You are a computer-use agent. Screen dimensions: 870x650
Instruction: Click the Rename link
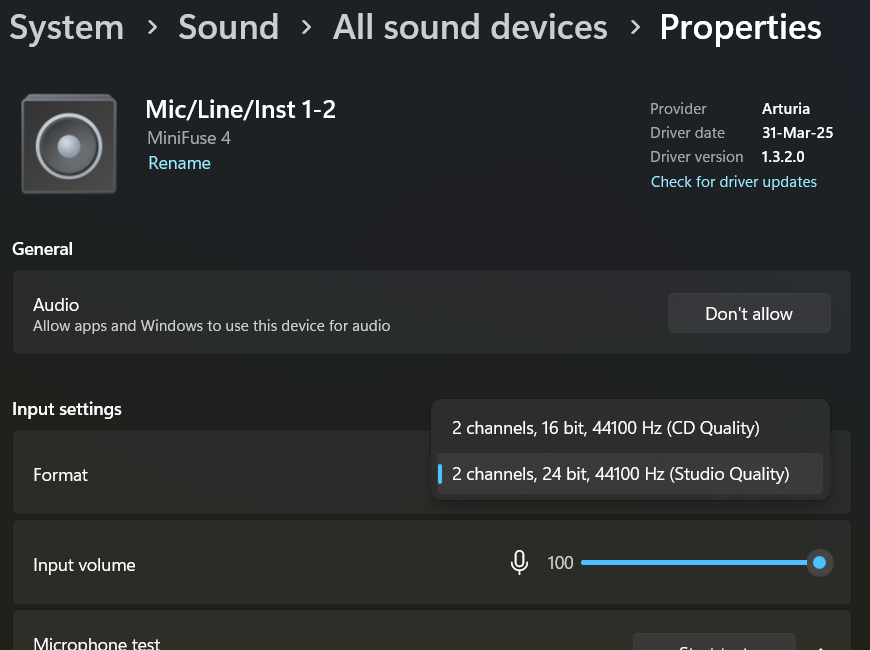click(179, 163)
